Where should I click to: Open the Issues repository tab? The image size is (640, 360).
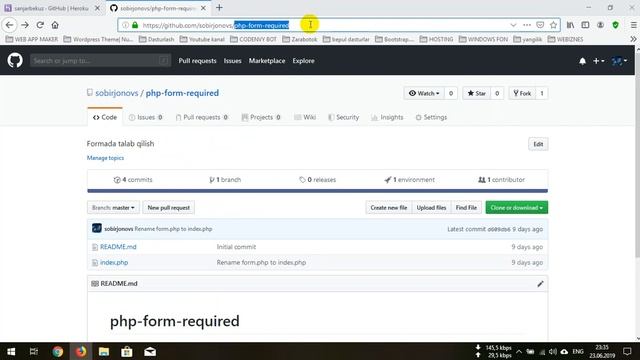point(146,117)
